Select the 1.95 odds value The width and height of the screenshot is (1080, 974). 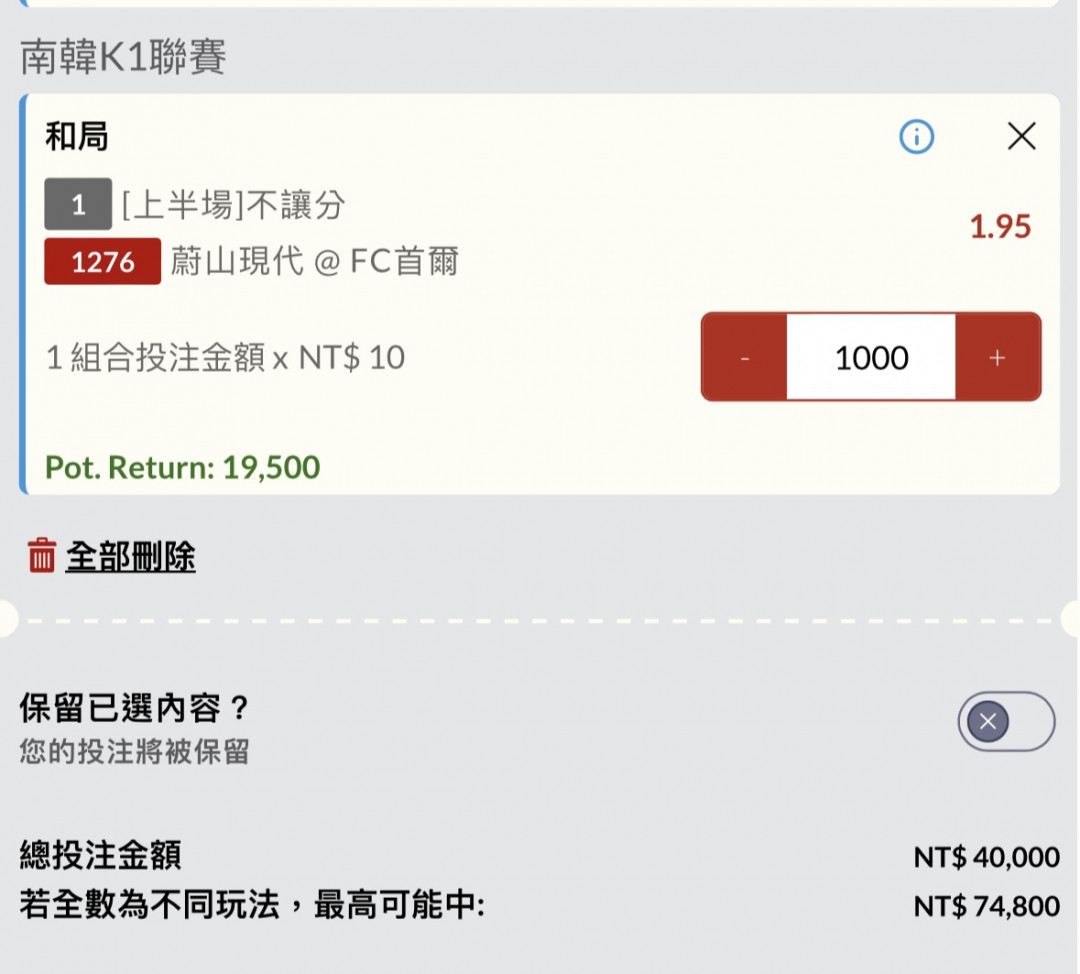(x=999, y=227)
